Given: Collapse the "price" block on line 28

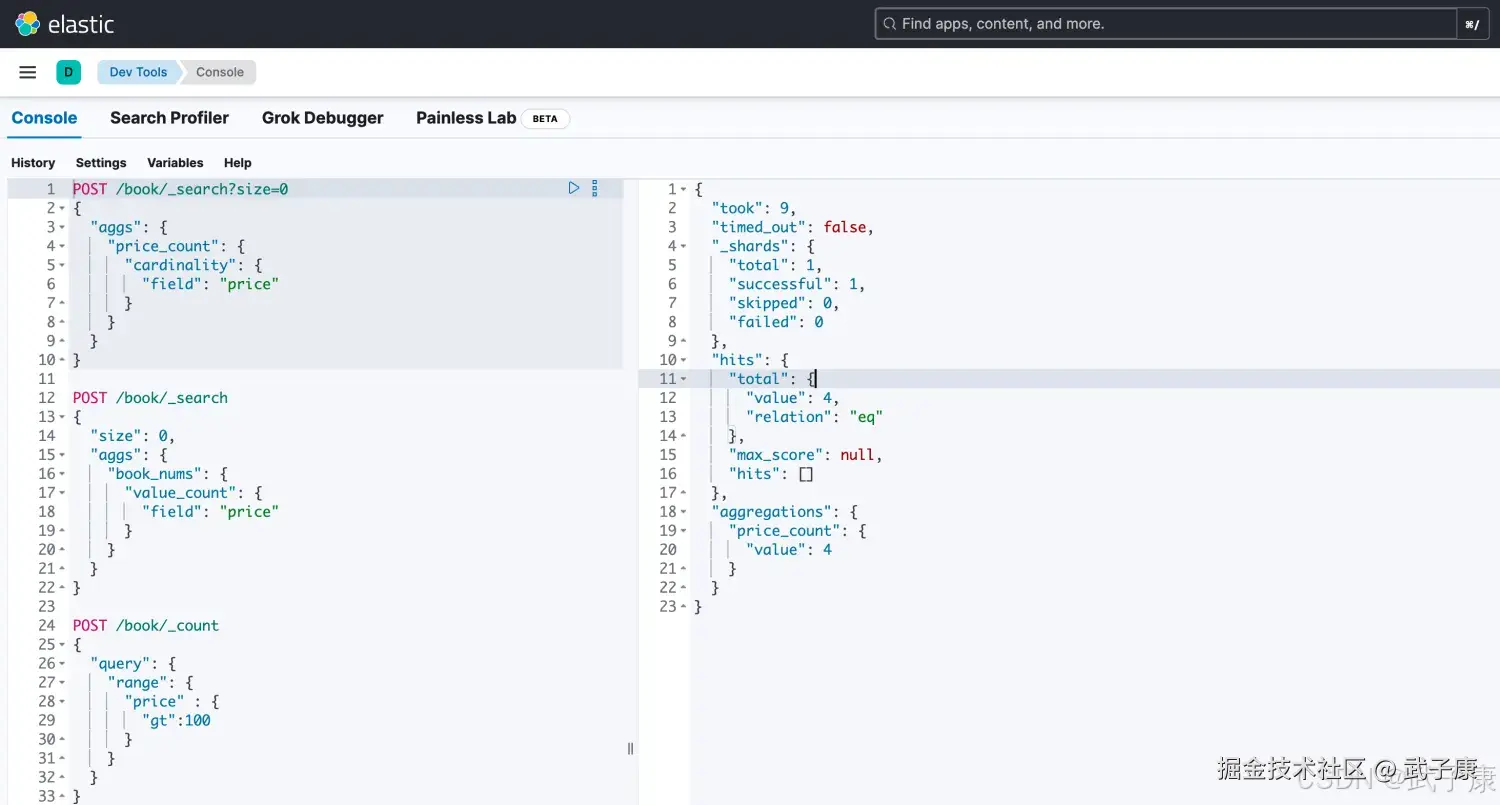Looking at the screenshot, I should tap(62, 702).
